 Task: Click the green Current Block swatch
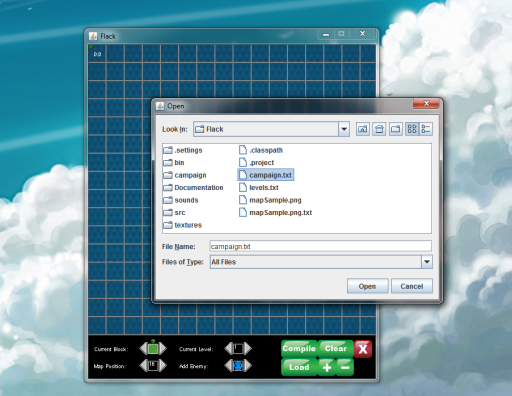pyautogui.click(x=153, y=349)
